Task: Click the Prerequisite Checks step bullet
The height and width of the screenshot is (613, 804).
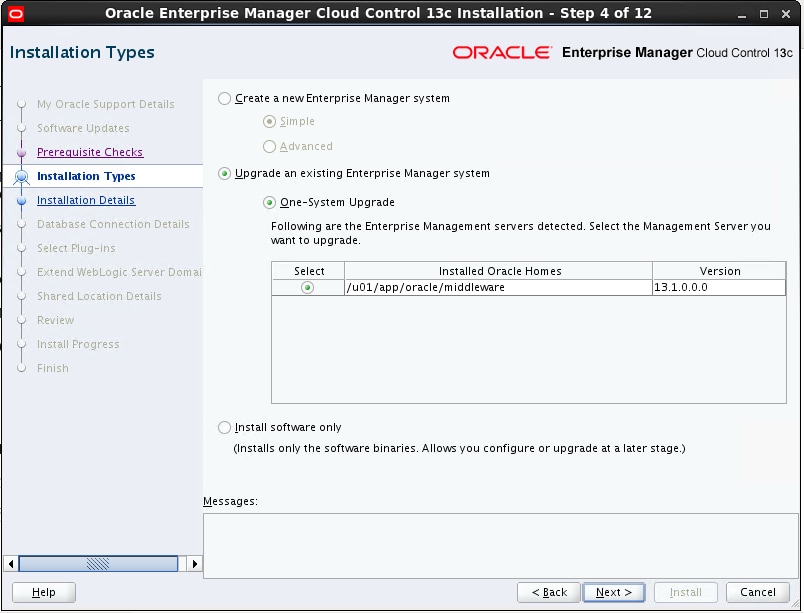Action: (22, 153)
